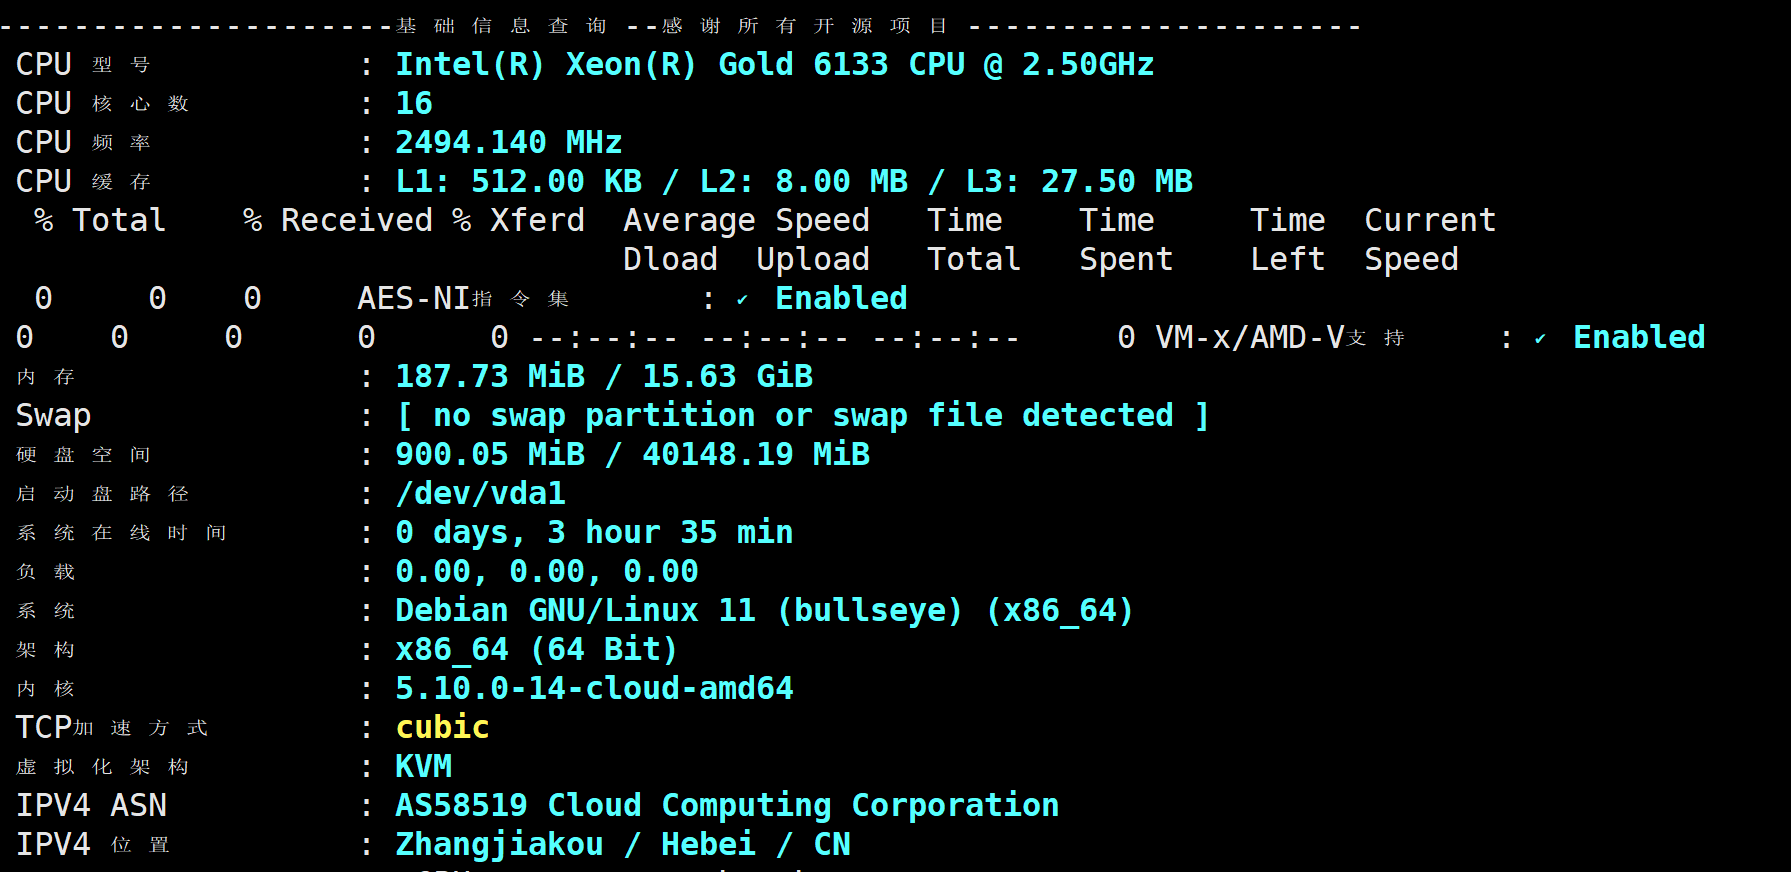Viewport: 1791px width, 872px height.
Task: Select disk space 900.05 MiB / 40148.19 MiB
Action: [x=633, y=454]
